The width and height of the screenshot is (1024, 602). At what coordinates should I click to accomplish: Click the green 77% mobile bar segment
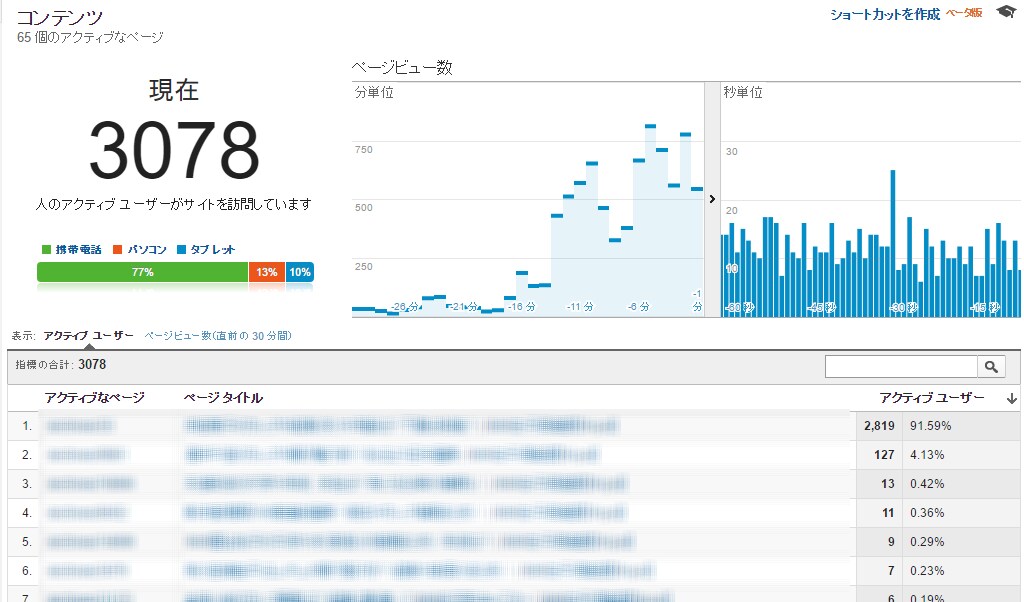click(142, 272)
